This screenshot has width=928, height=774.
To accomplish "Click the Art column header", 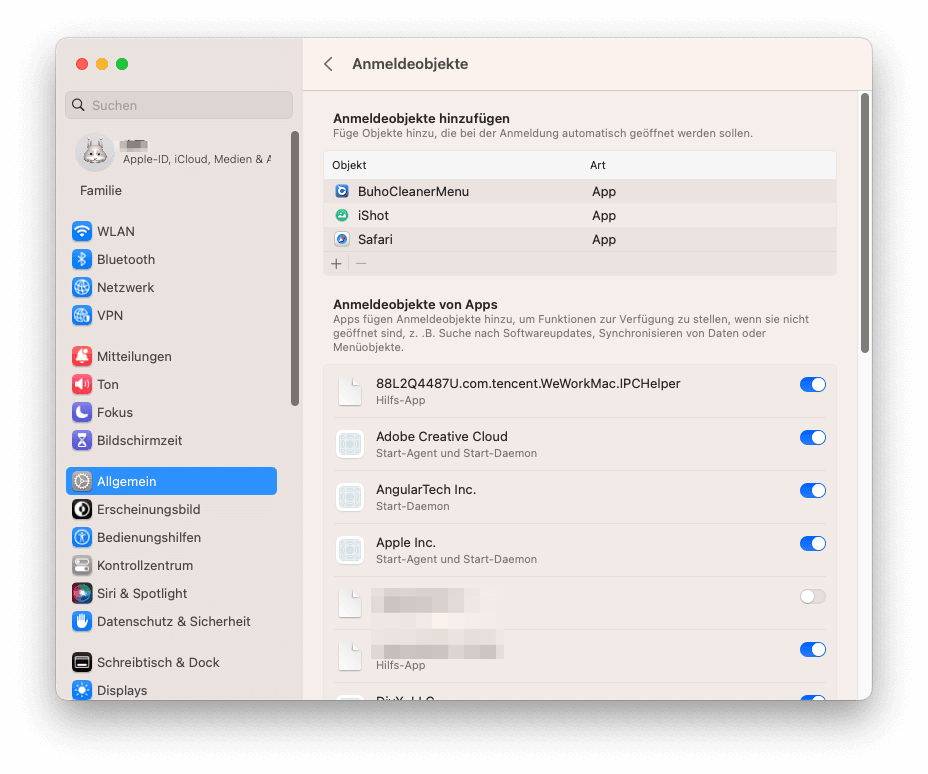I will (x=598, y=165).
